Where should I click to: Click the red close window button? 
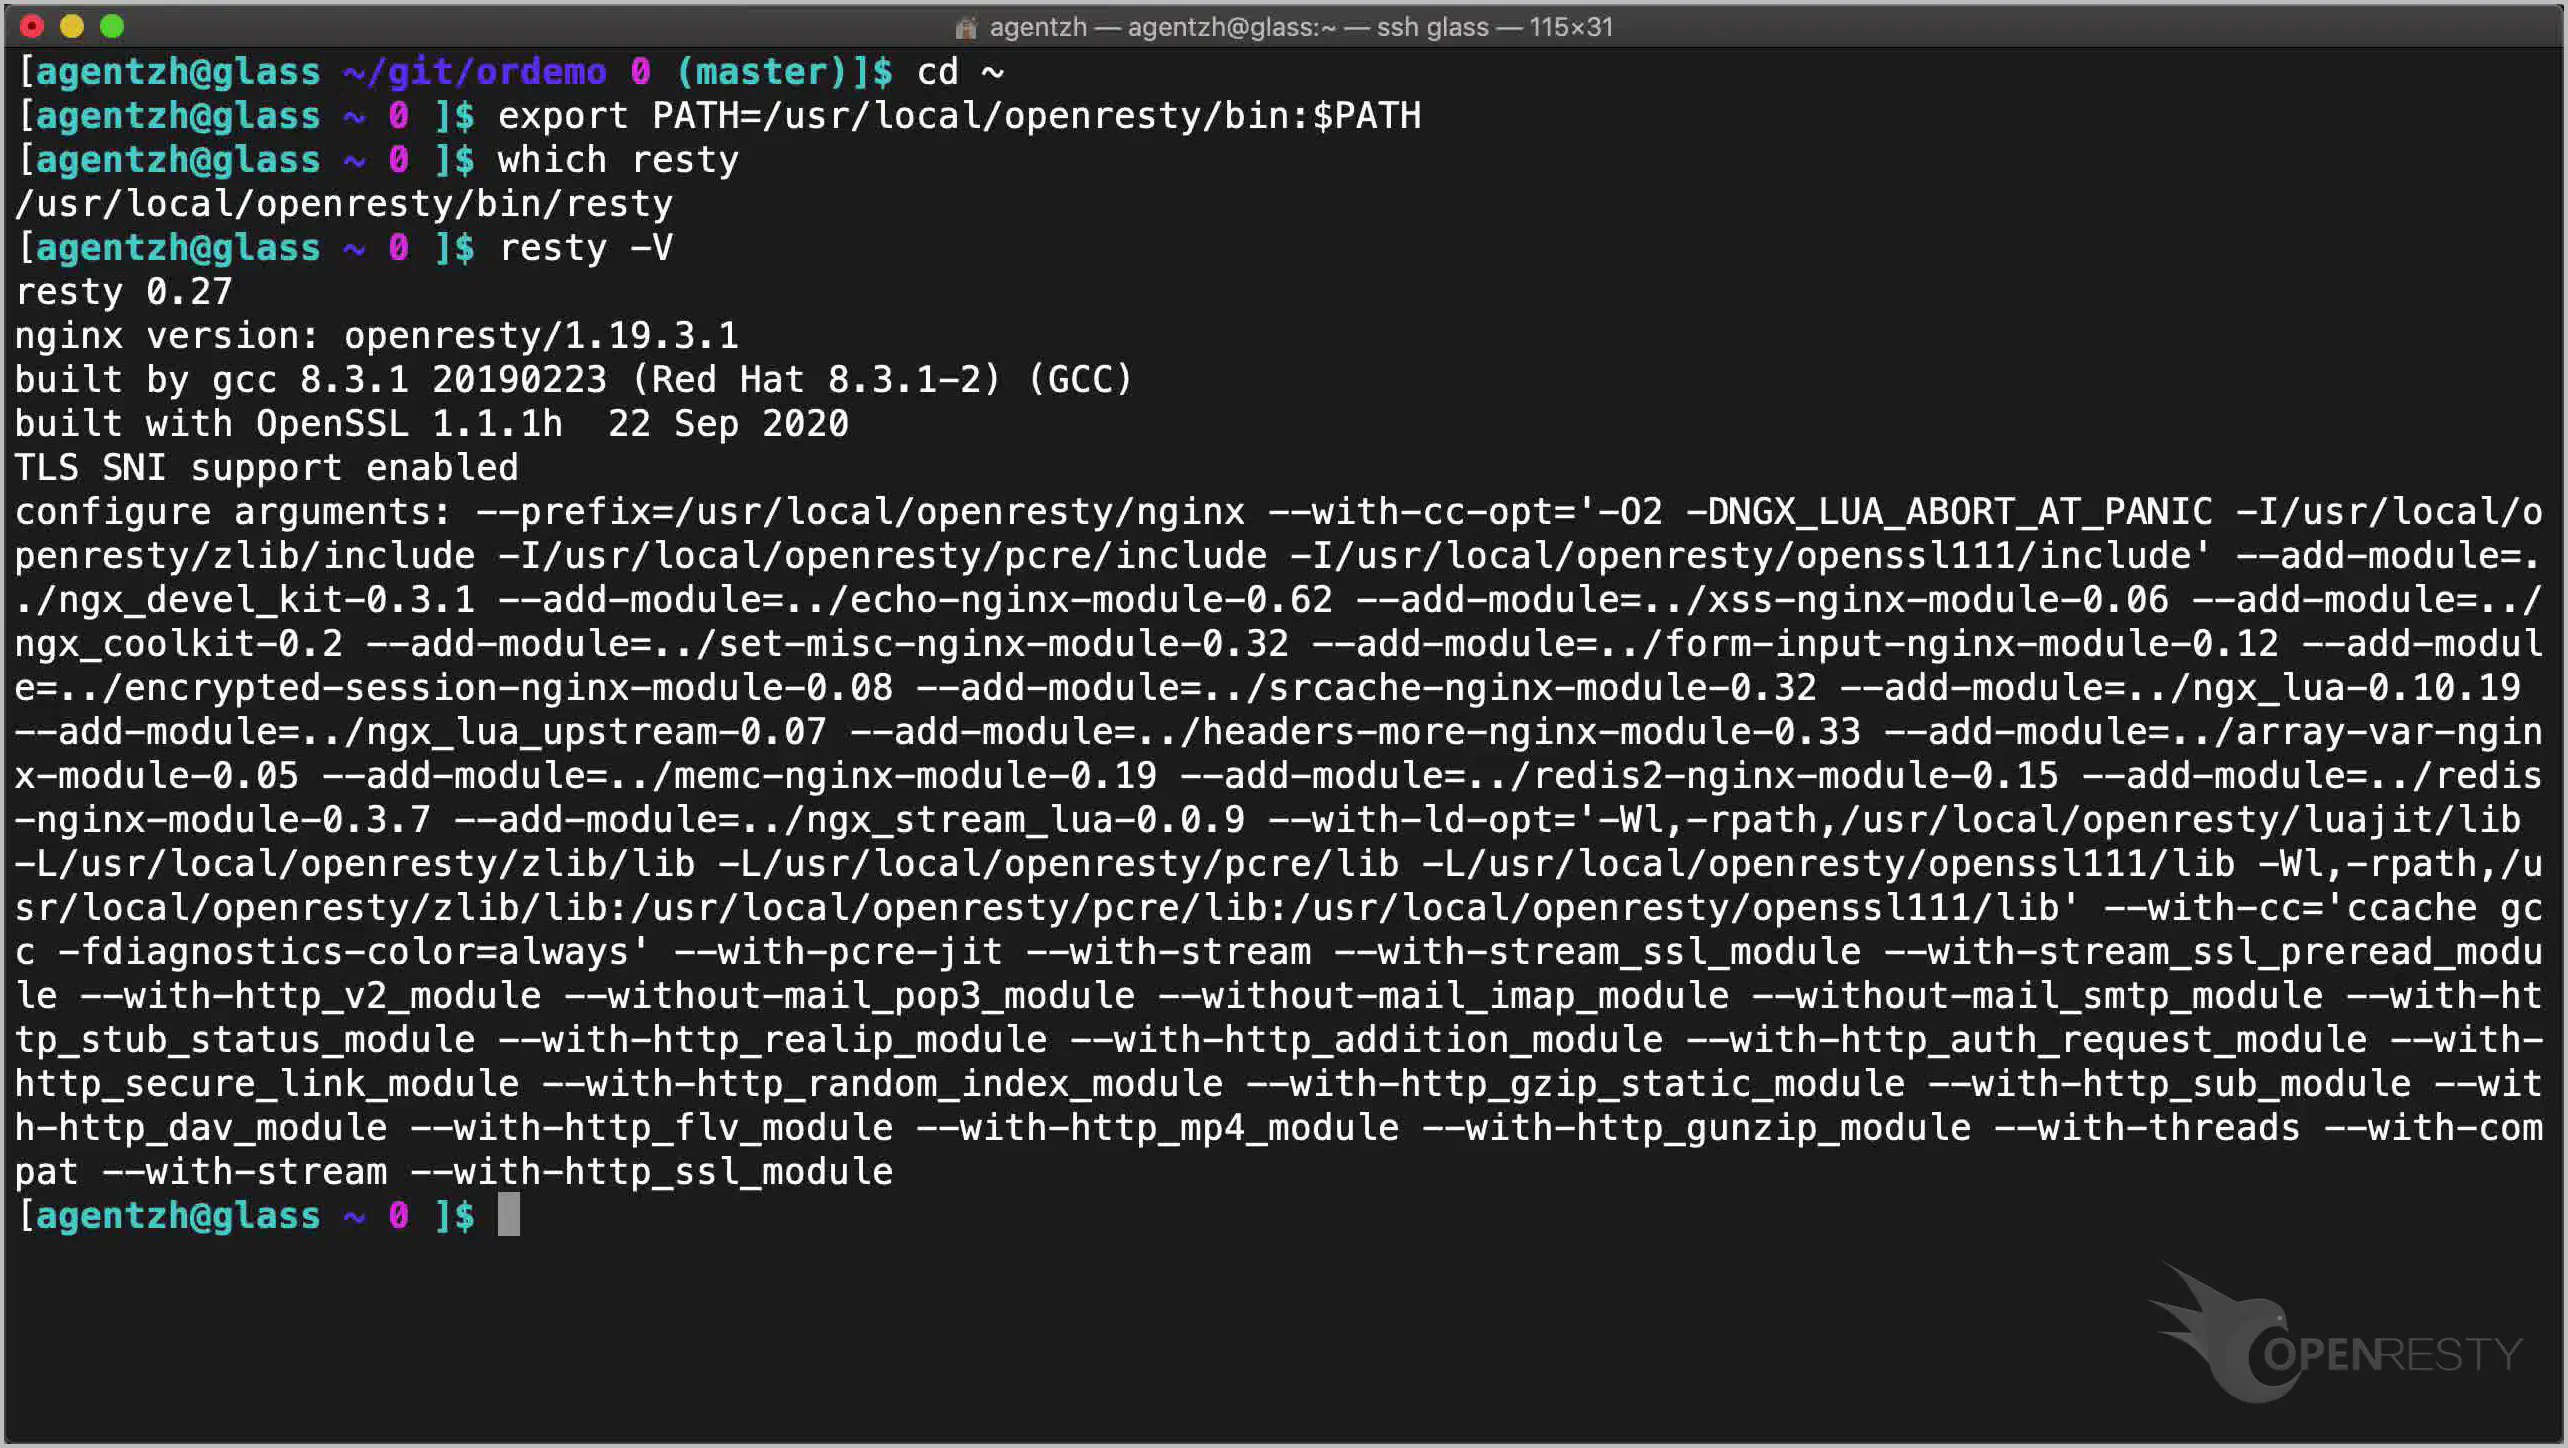coord(32,26)
